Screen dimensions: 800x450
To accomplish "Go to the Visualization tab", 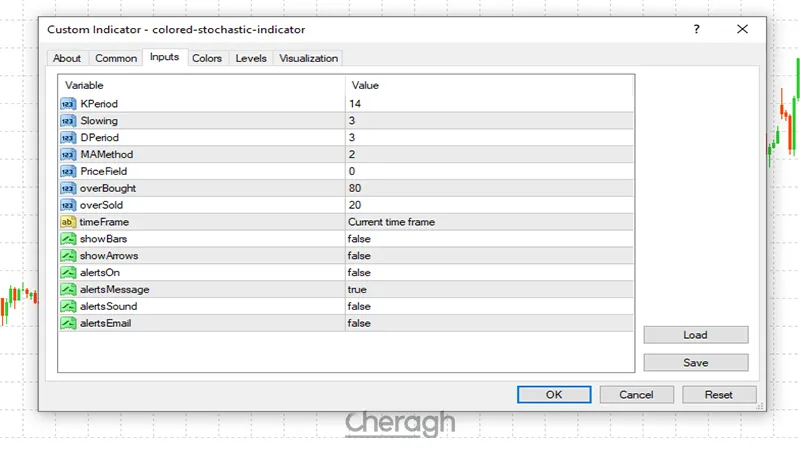I will coord(308,59).
